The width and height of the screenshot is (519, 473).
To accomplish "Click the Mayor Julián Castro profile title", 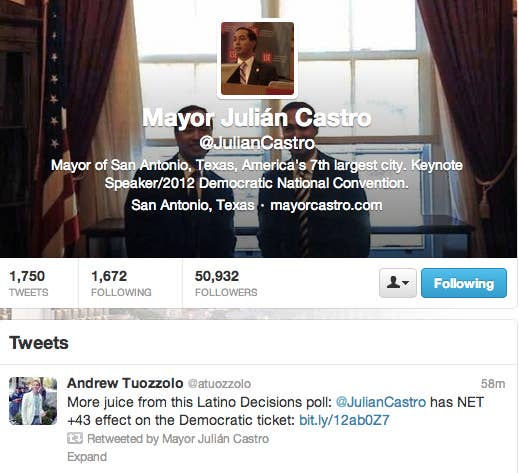I will [x=257, y=118].
